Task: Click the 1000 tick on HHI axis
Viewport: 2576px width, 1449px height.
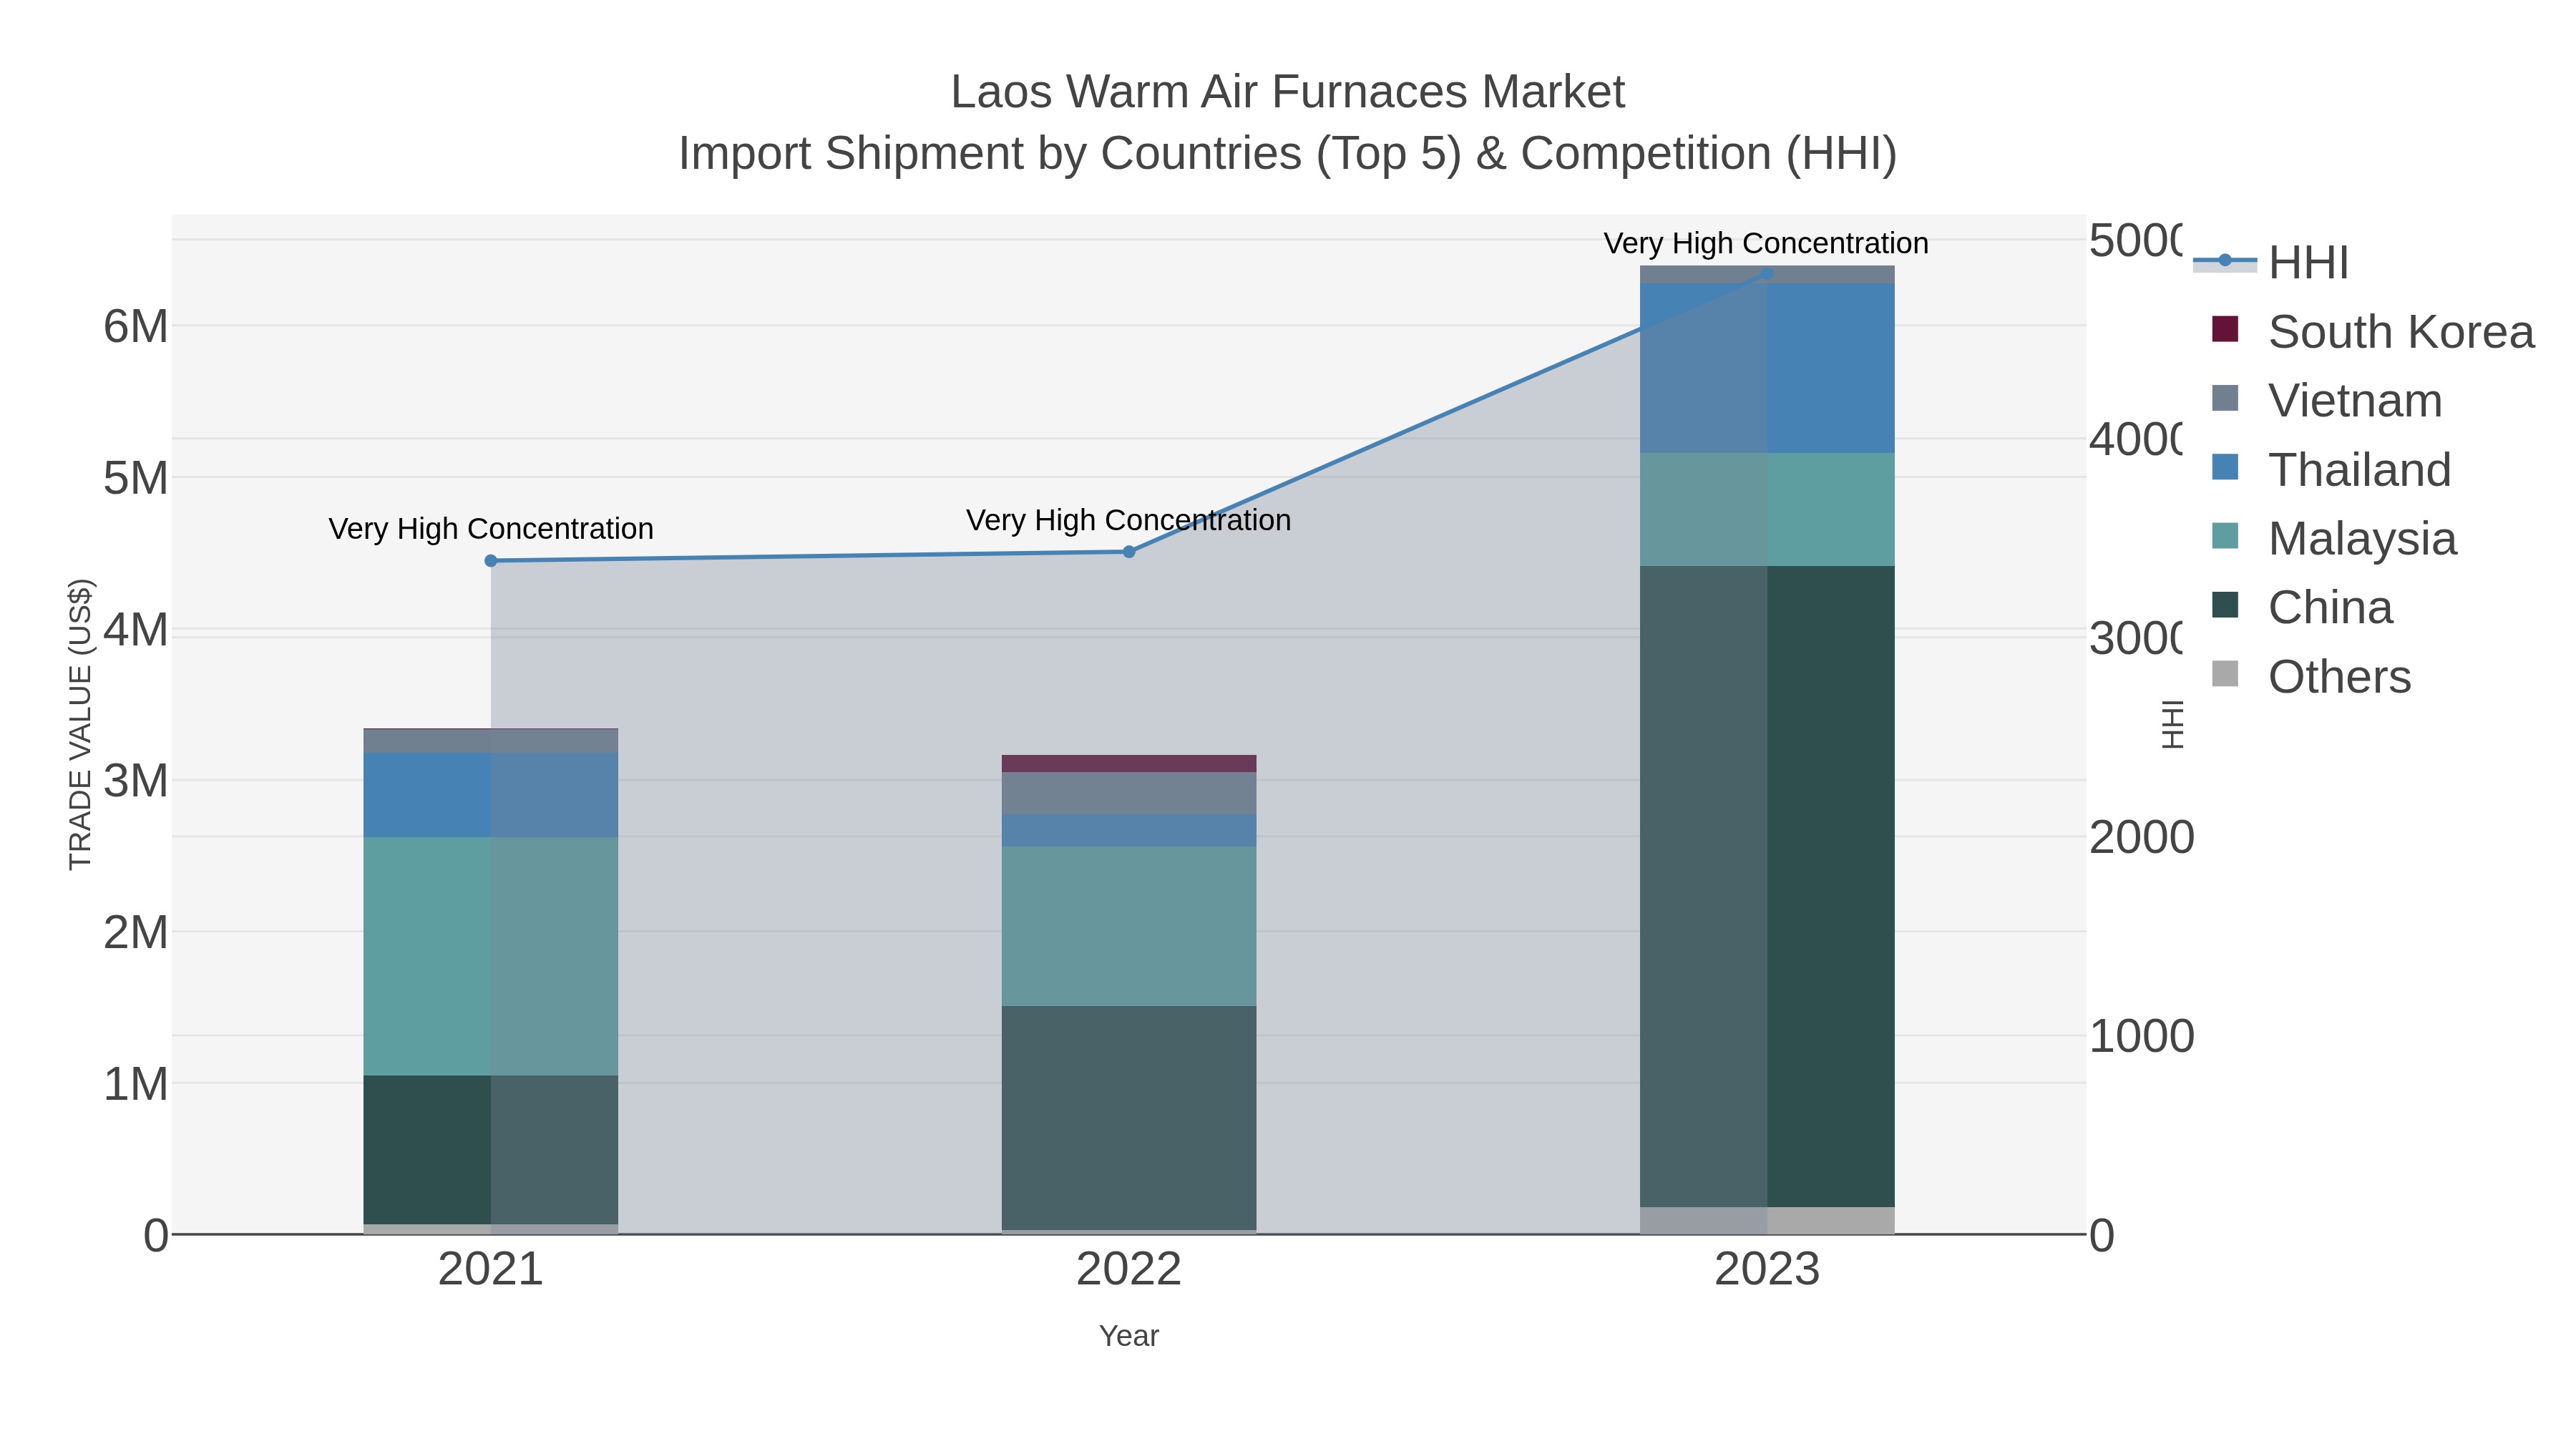Action: coord(2142,1036)
